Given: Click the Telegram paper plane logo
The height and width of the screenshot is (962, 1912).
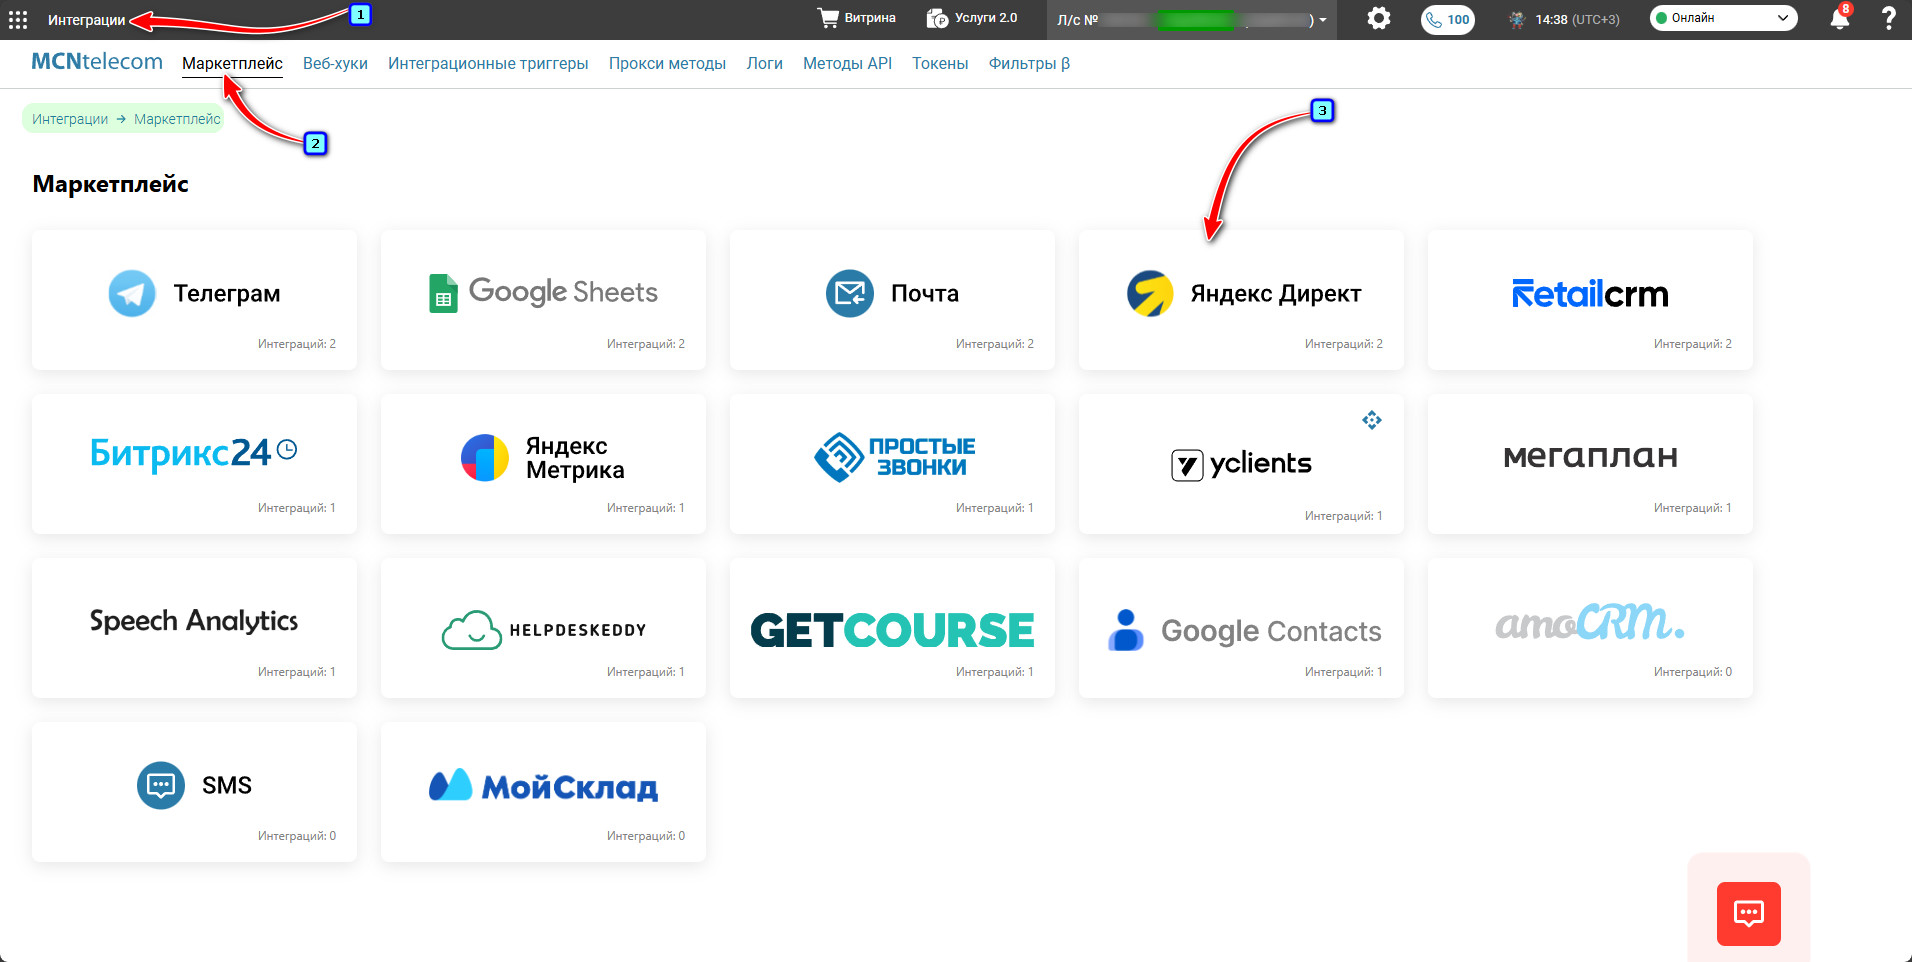Looking at the screenshot, I should (132, 293).
